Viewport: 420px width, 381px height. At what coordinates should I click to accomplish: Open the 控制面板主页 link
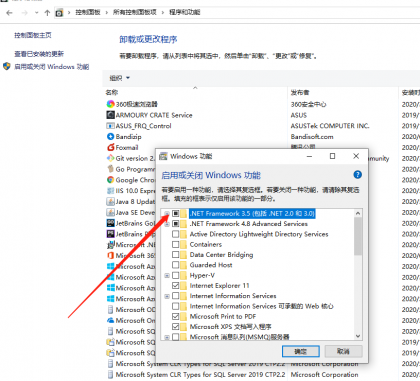[x=33, y=35]
